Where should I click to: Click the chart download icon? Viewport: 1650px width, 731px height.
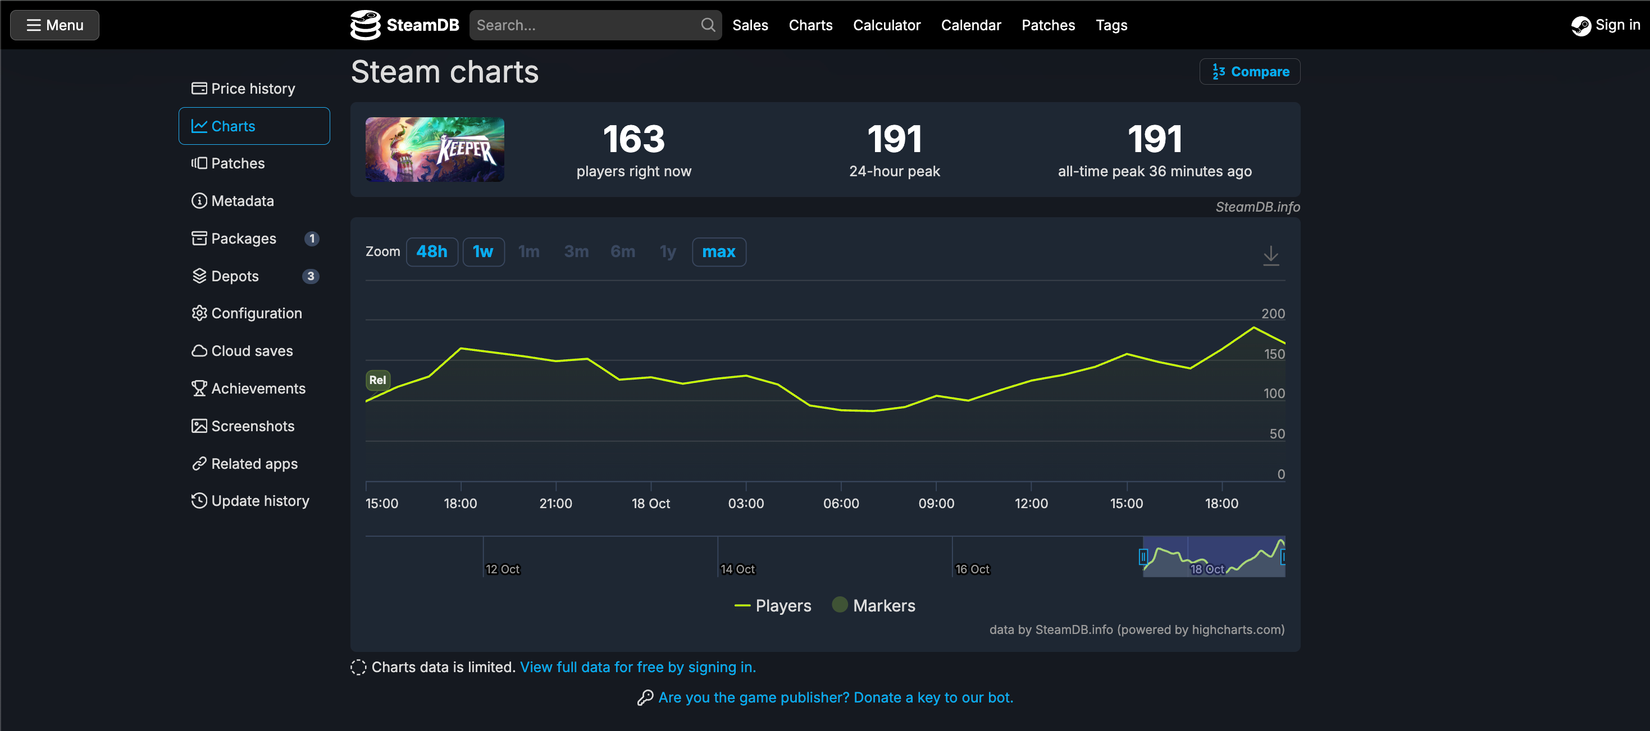point(1271,256)
